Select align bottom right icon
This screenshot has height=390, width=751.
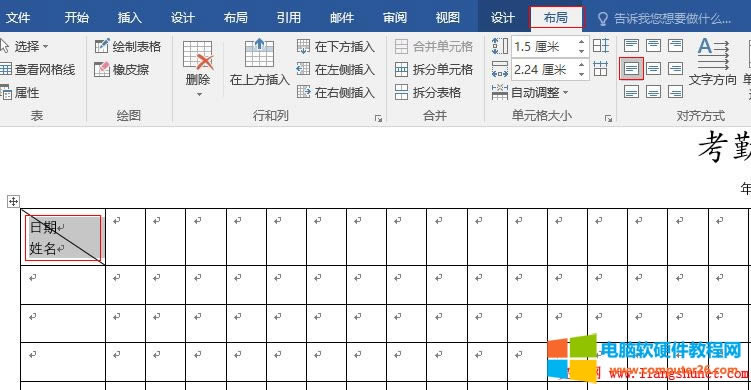click(675, 92)
